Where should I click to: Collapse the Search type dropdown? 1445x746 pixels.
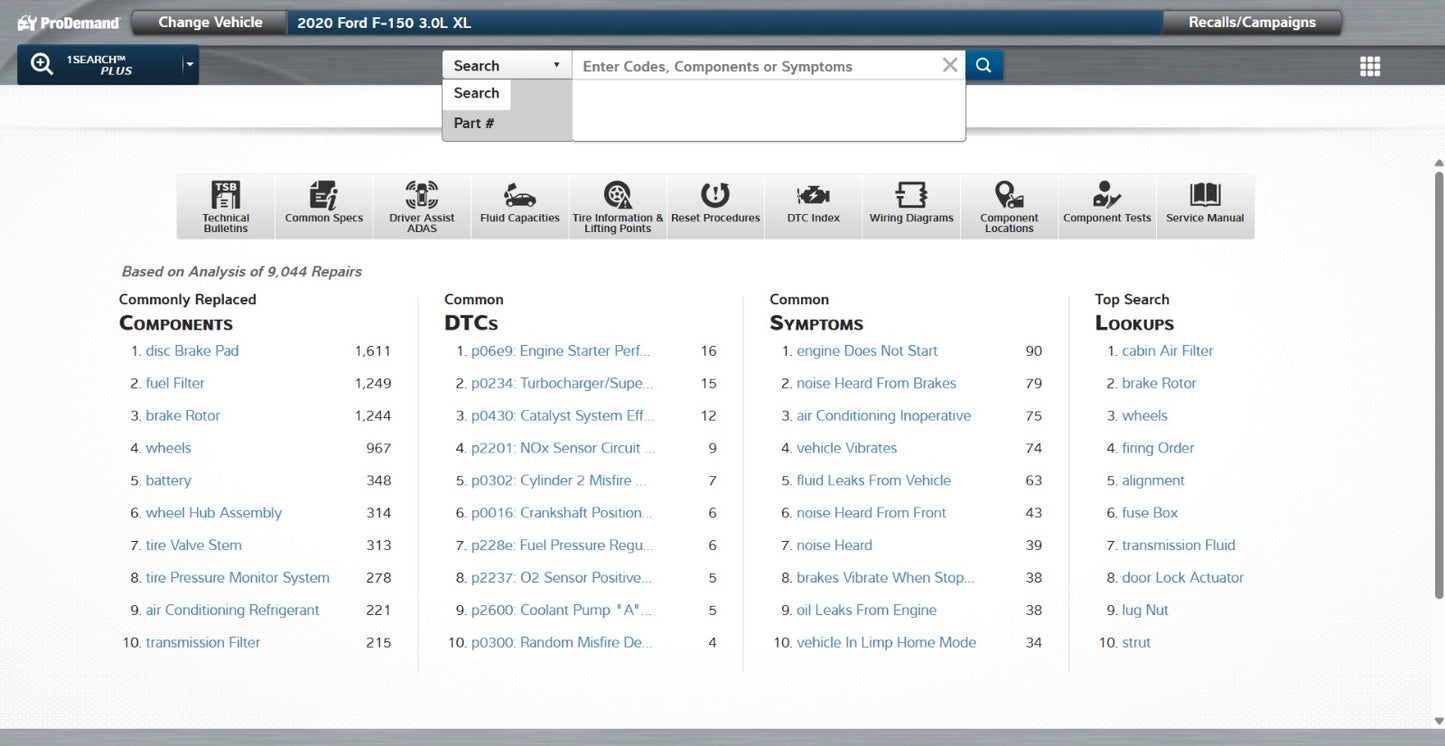pos(507,65)
